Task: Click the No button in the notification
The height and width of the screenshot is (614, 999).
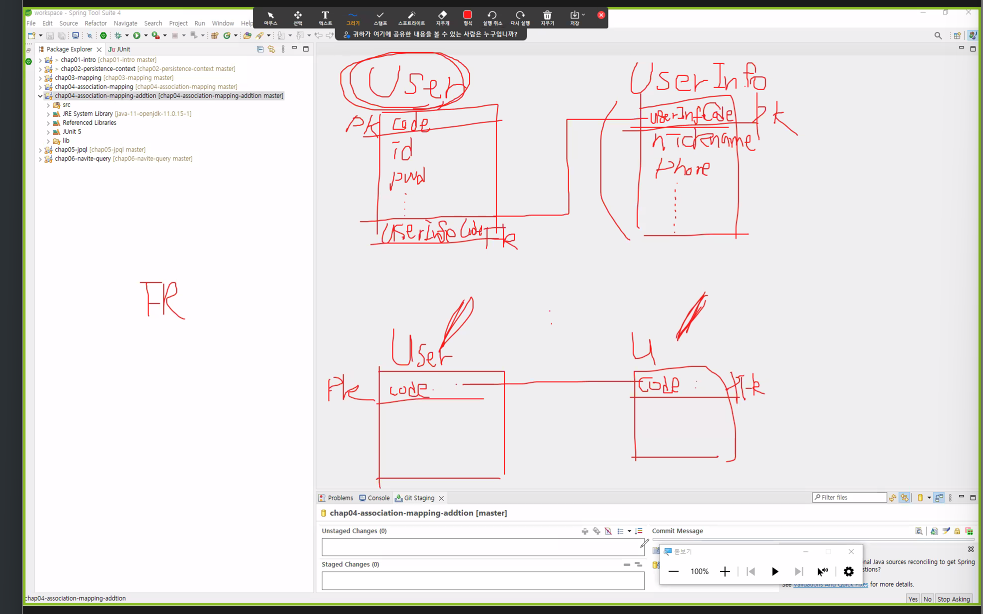Action: coord(928,599)
